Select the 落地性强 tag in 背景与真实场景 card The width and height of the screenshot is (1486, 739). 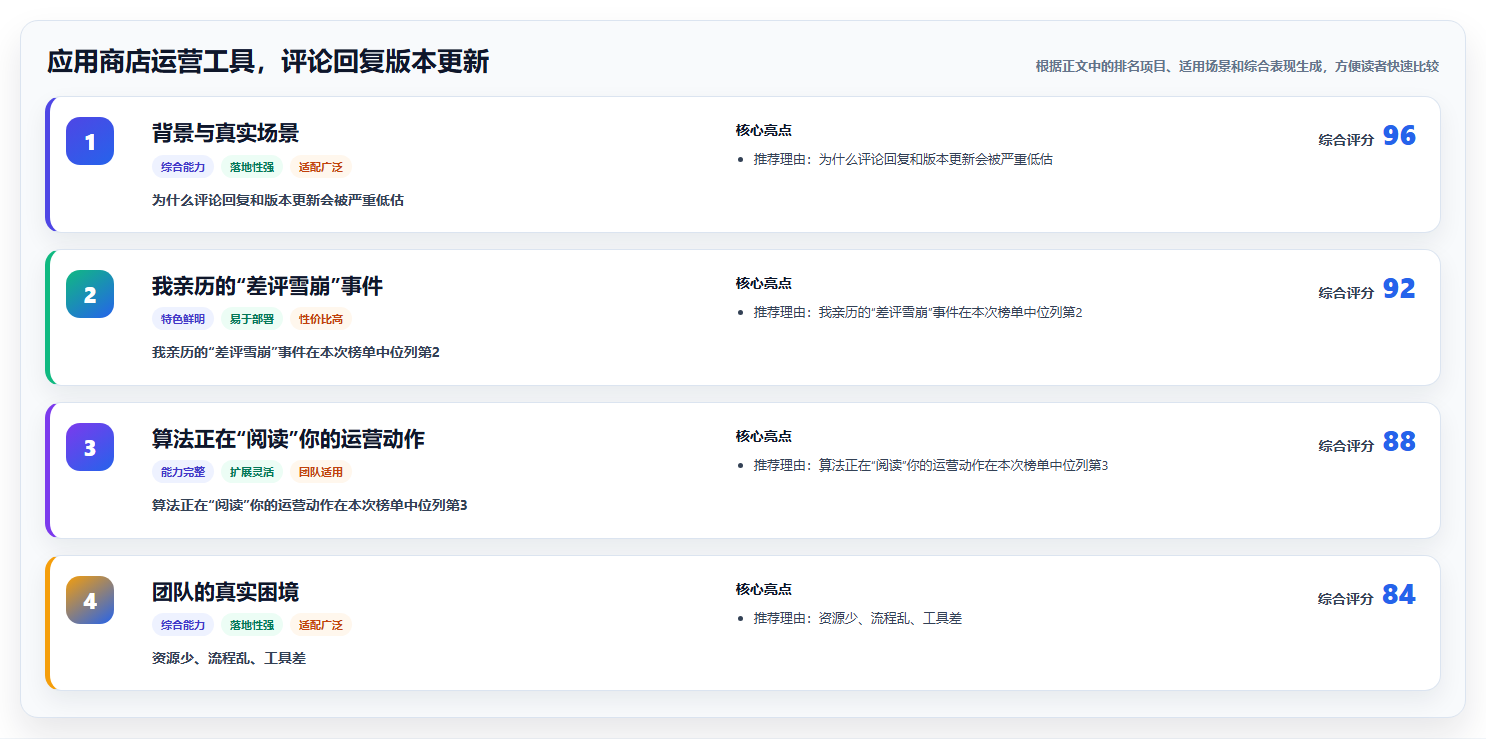coord(252,167)
